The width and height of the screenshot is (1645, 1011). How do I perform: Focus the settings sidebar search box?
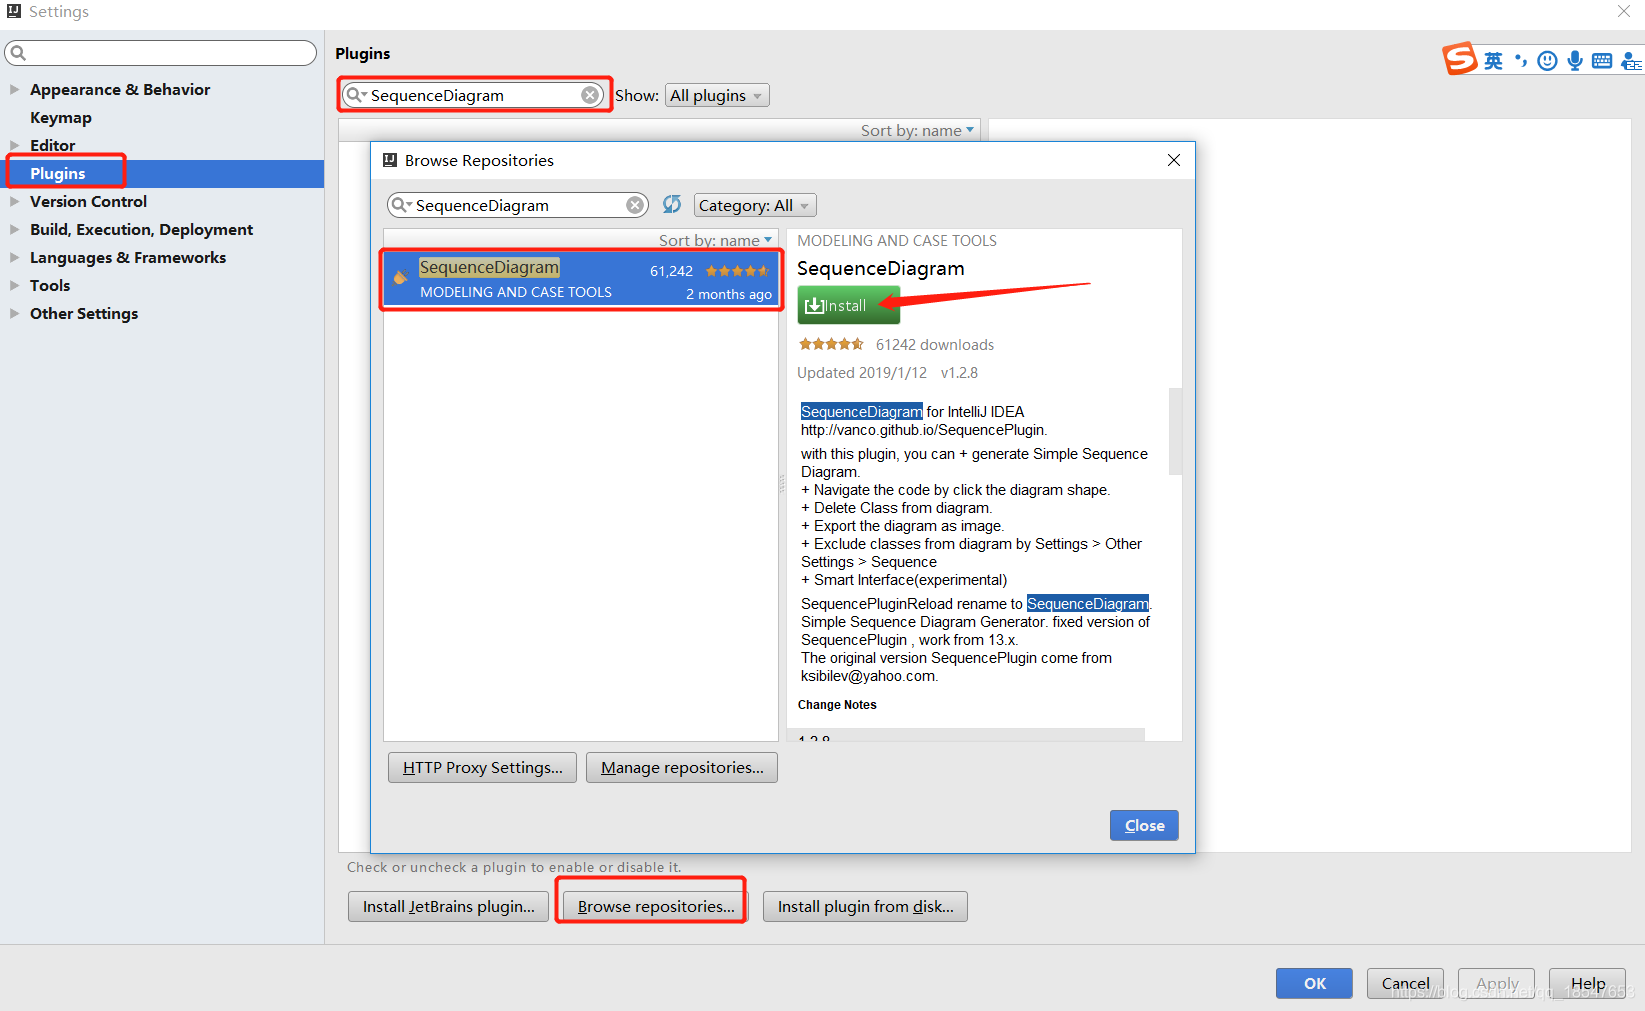click(161, 53)
